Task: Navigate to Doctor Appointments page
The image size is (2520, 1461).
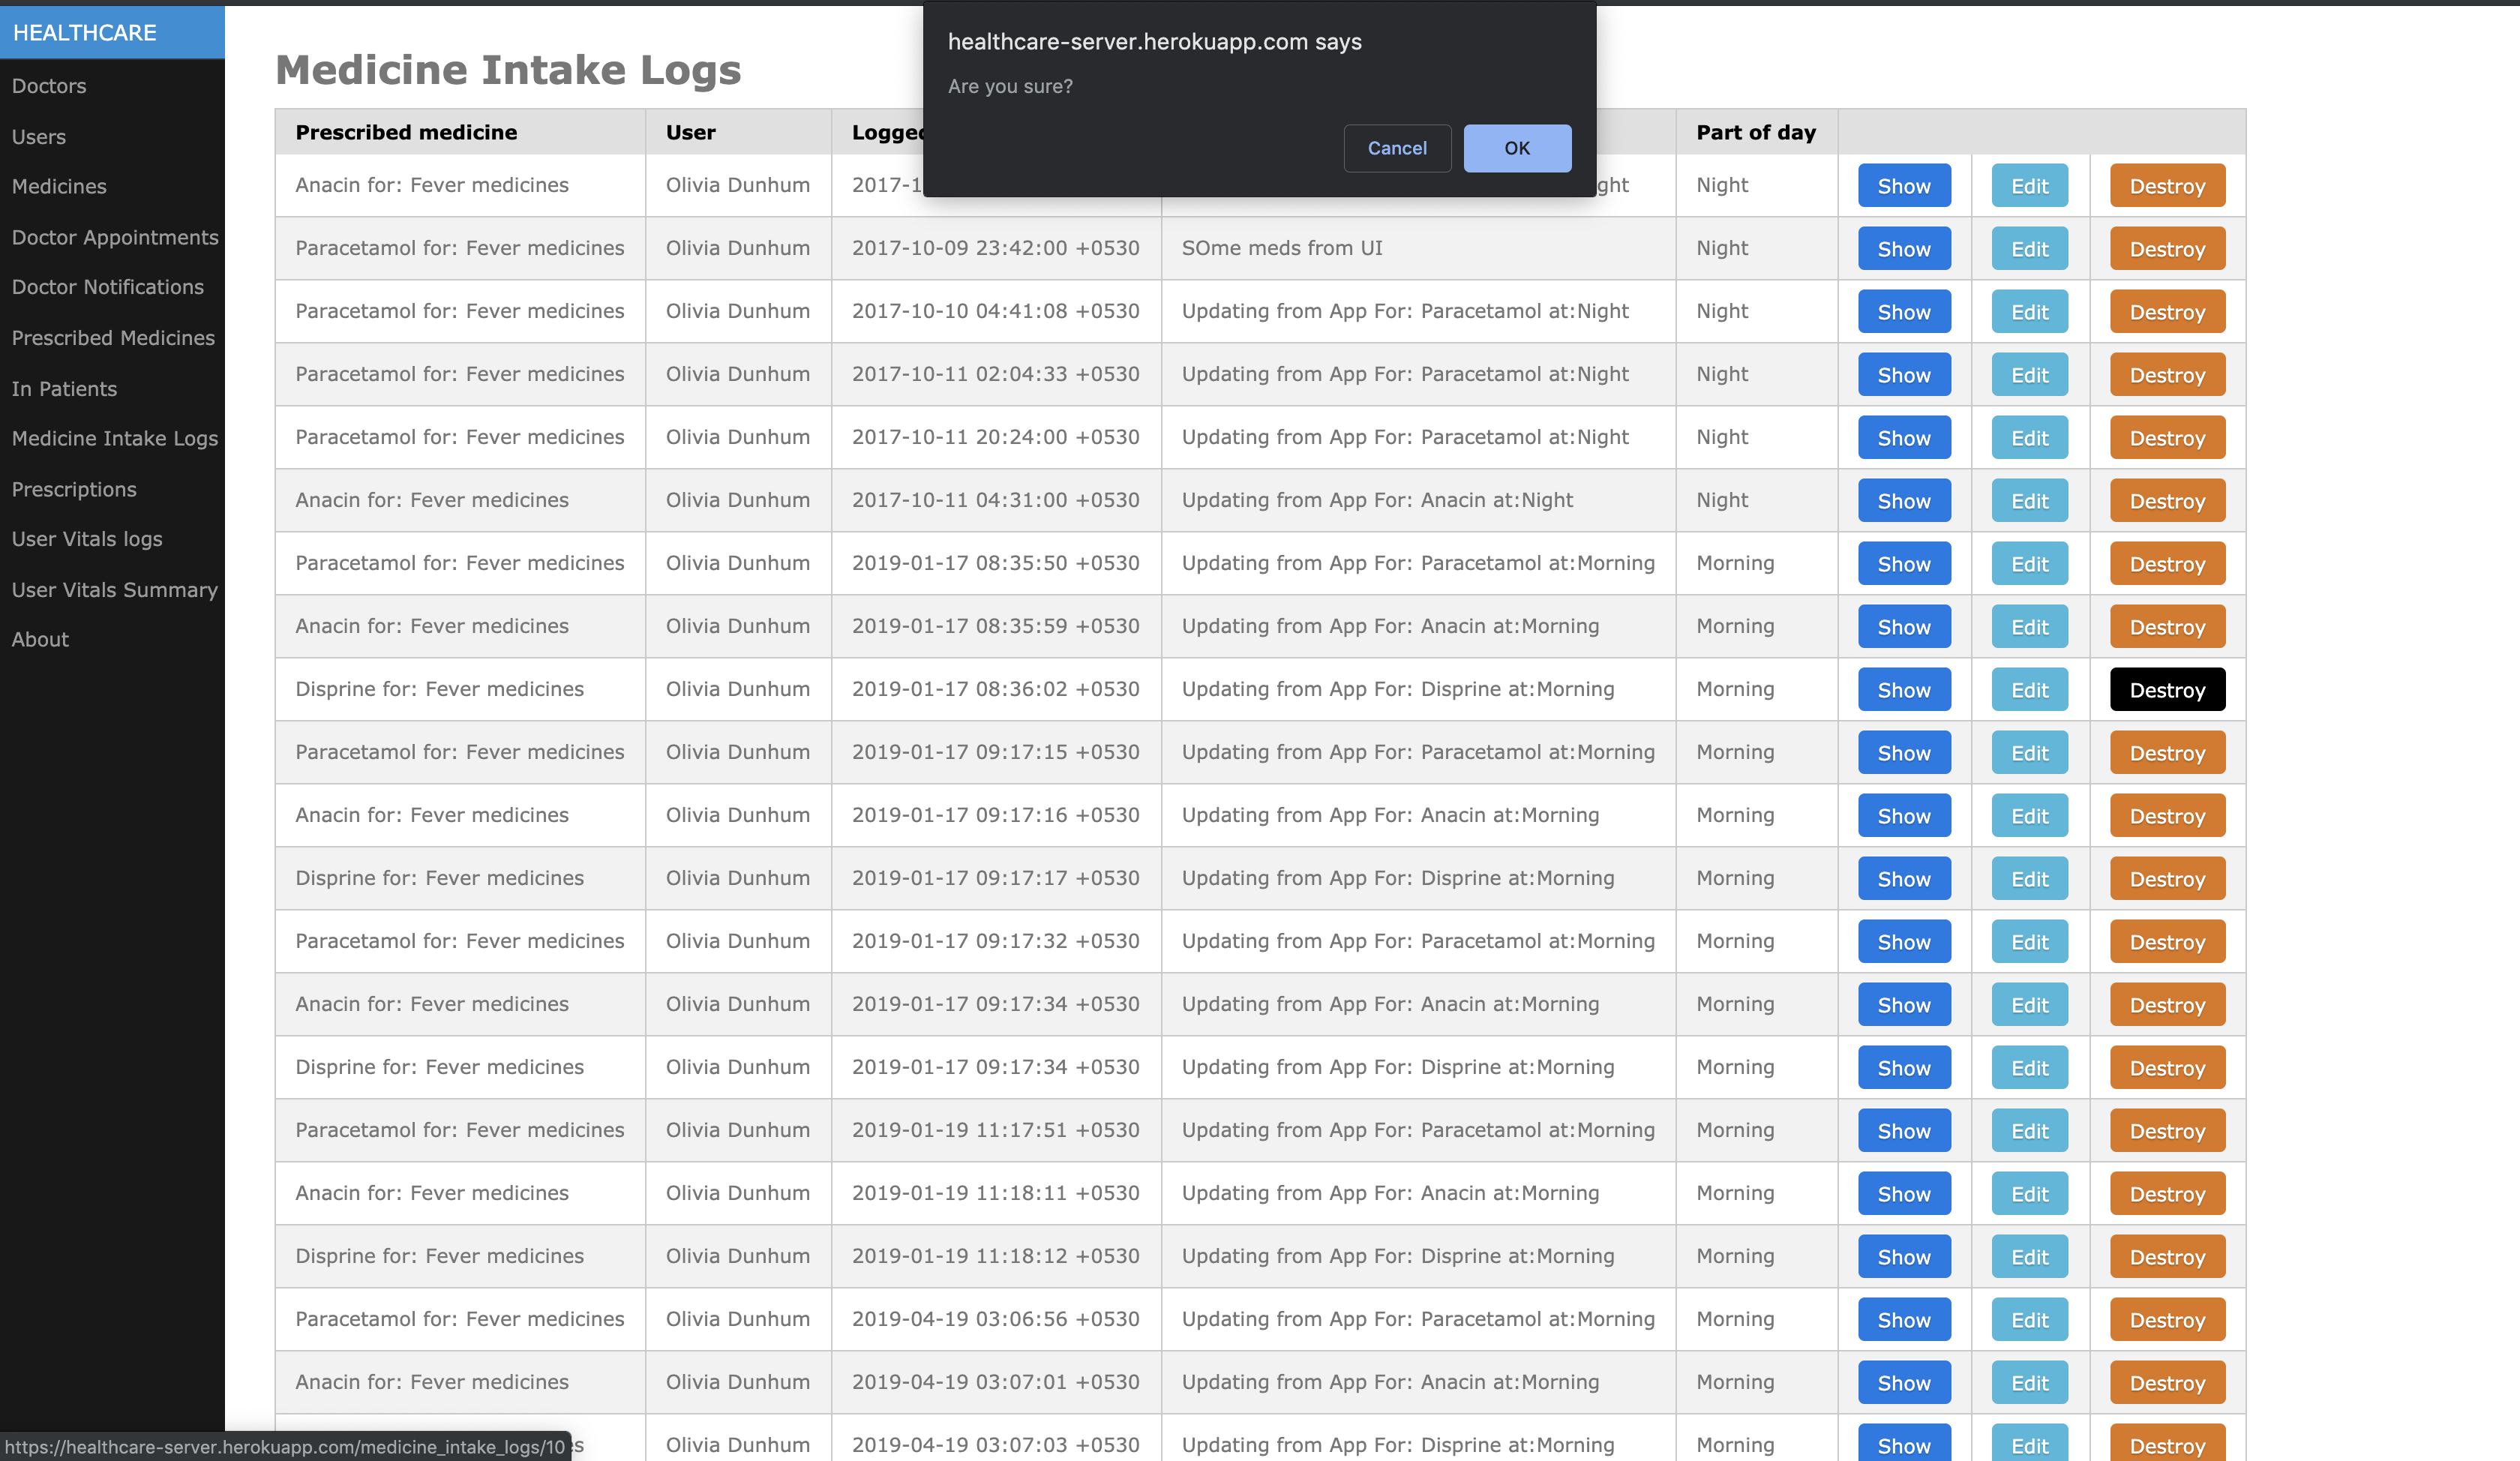Action: pos(115,237)
